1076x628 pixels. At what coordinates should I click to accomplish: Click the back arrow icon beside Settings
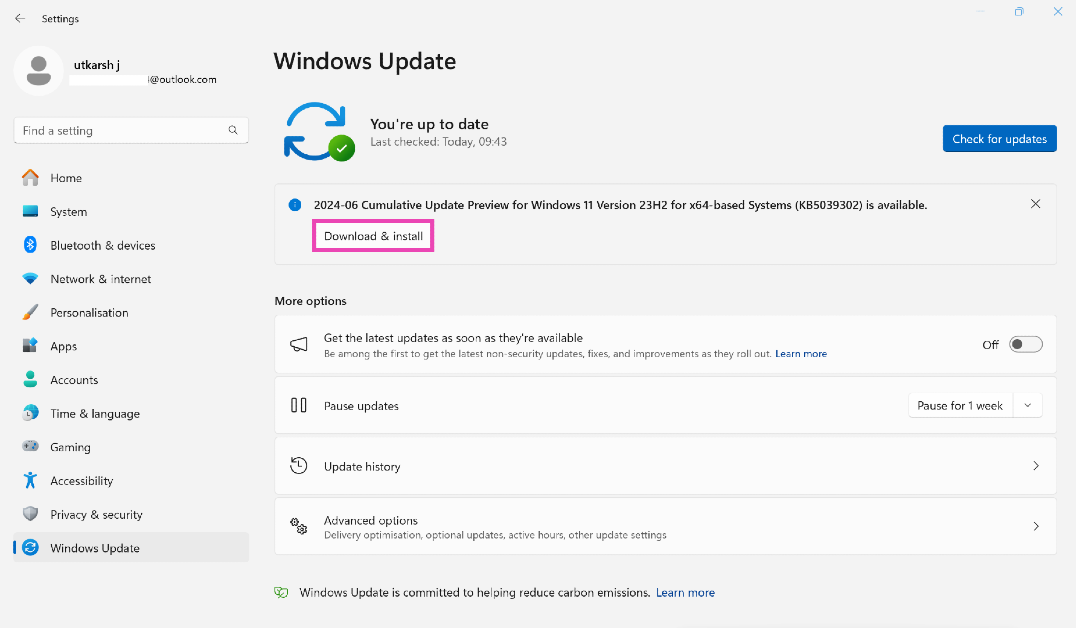(x=20, y=19)
